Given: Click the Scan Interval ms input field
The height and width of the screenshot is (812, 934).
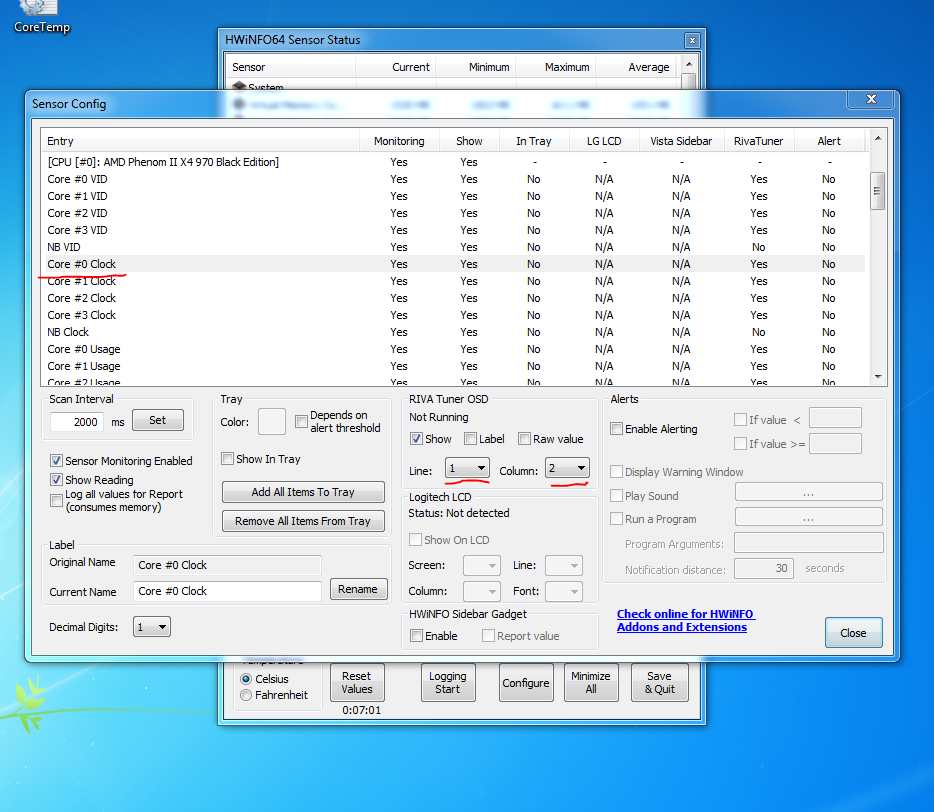Looking at the screenshot, I should click(77, 422).
